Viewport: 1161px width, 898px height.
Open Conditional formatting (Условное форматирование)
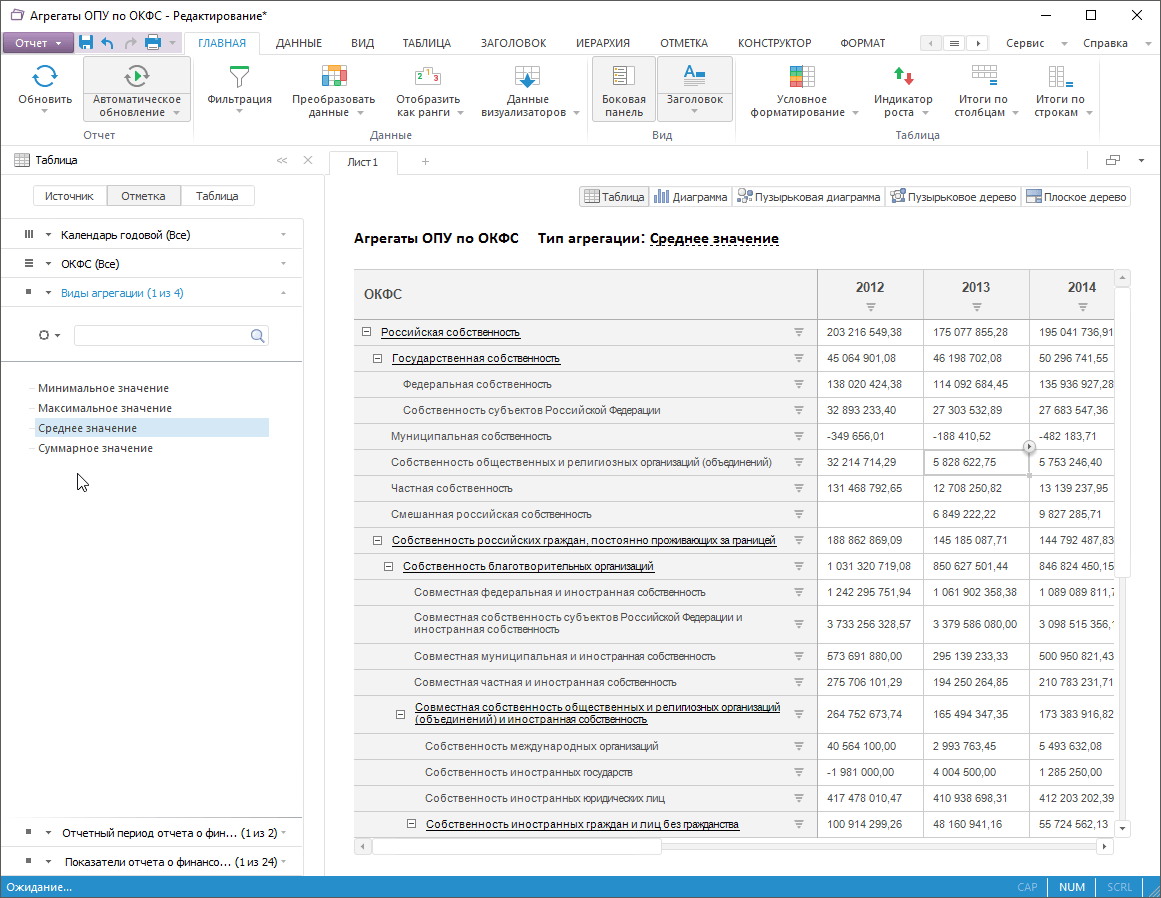[802, 77]
